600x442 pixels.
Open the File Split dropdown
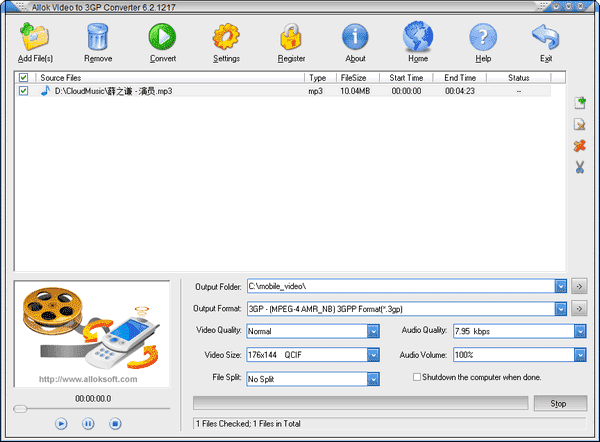click(x=373, y=379)
